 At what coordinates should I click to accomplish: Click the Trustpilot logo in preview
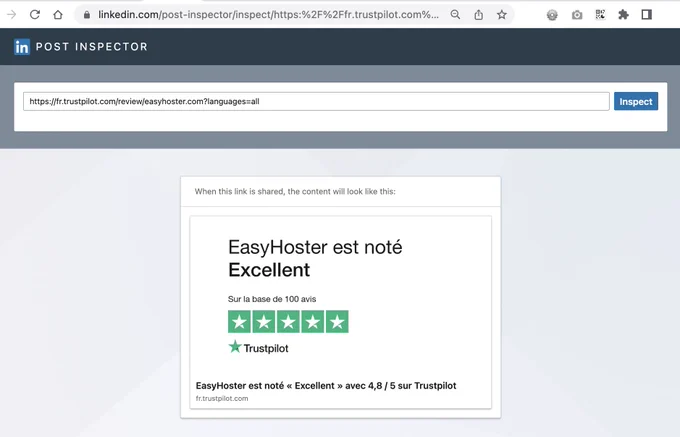[x=258, y=347]
